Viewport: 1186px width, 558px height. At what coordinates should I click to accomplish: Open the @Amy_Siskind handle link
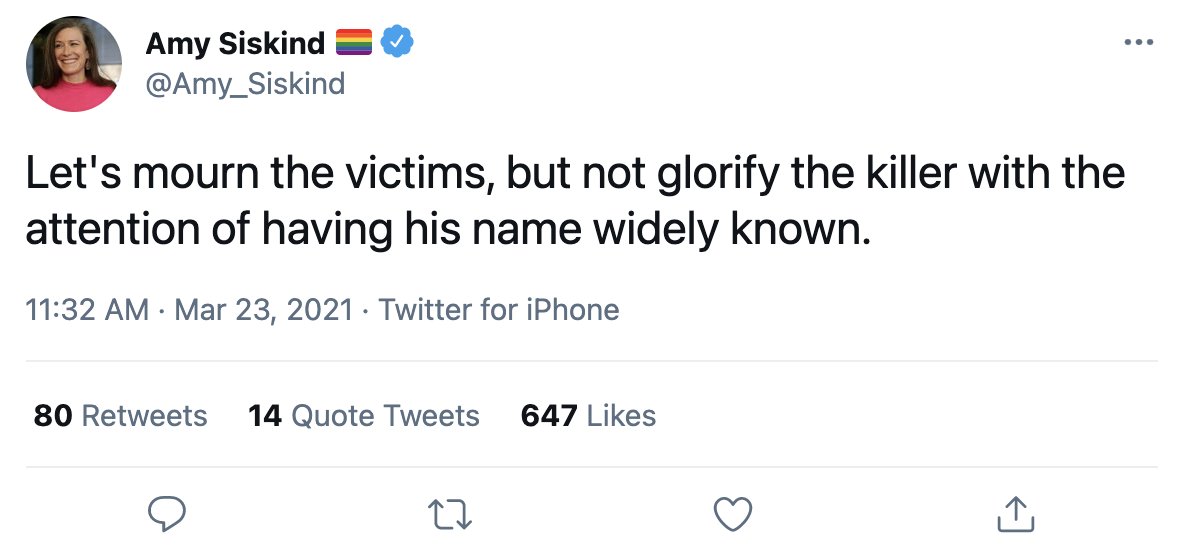point(245,83)
